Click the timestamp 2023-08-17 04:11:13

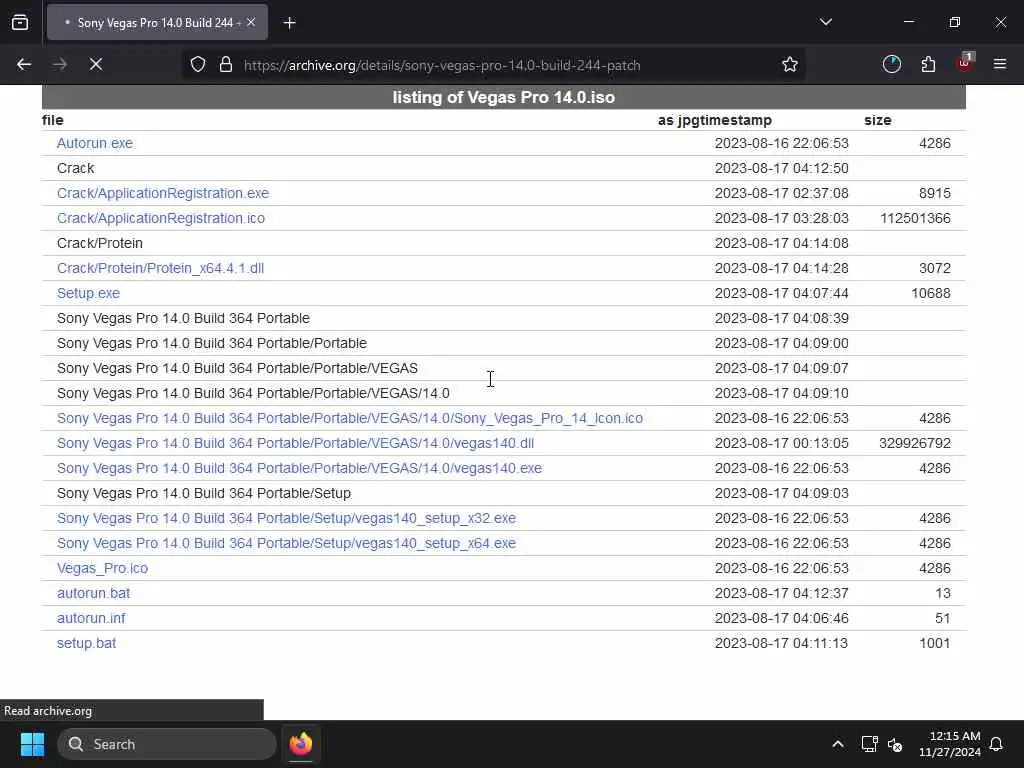781,643
